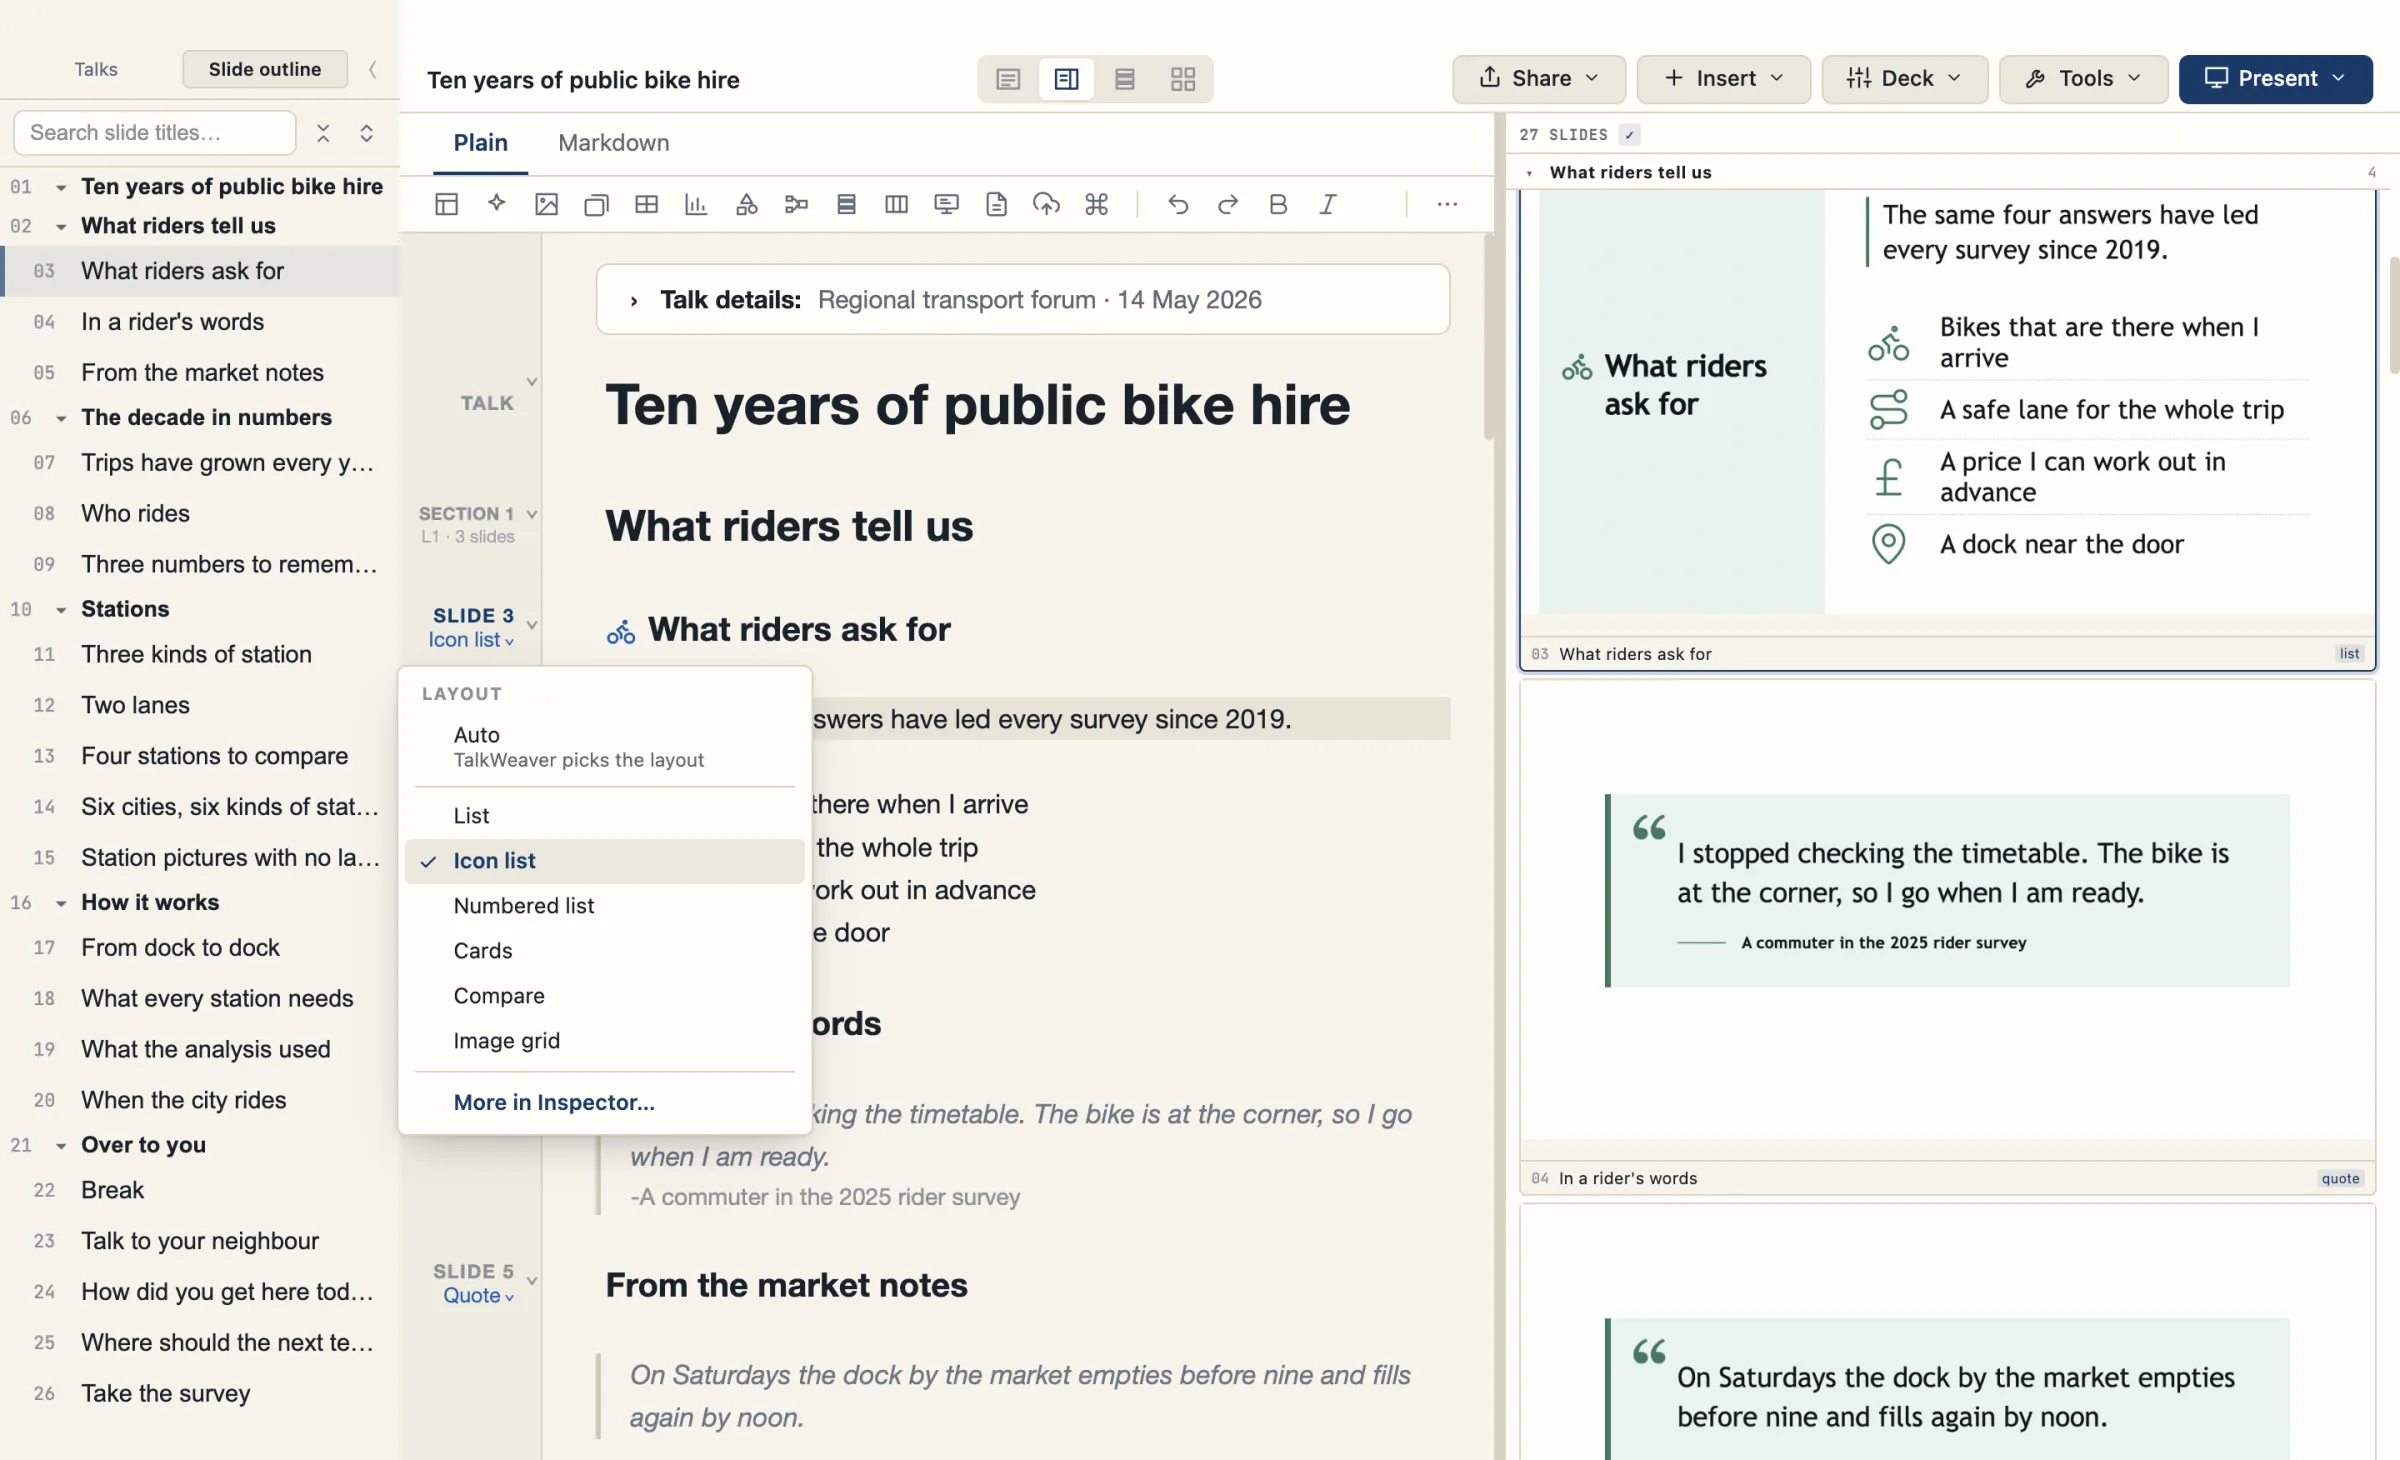
Task: Click the duplicate slide toolbar icon
Action: click(x=596, y=205)
